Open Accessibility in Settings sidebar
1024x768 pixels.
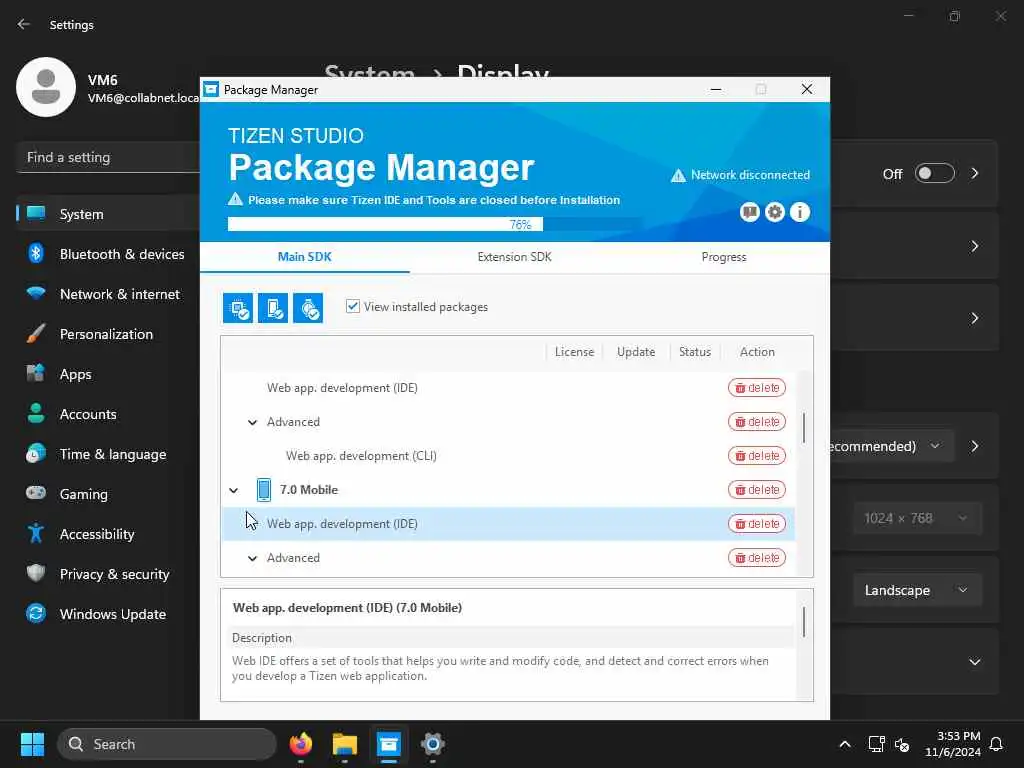[x=107, y=534]
